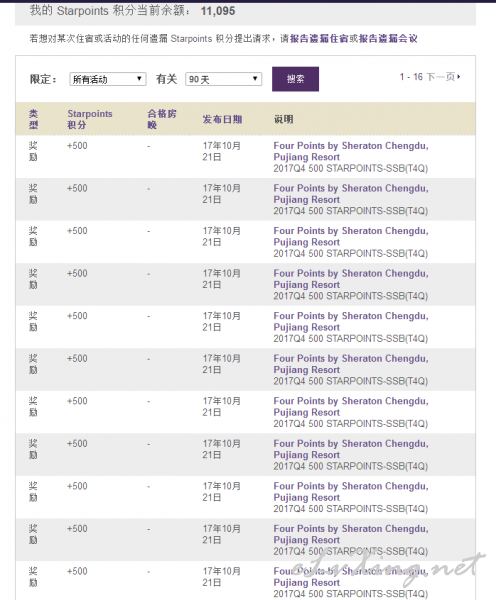Open third row Four Points Sheraton Chengdu link
This screenshot has height=600, width=496.
[x=351, y=236]
